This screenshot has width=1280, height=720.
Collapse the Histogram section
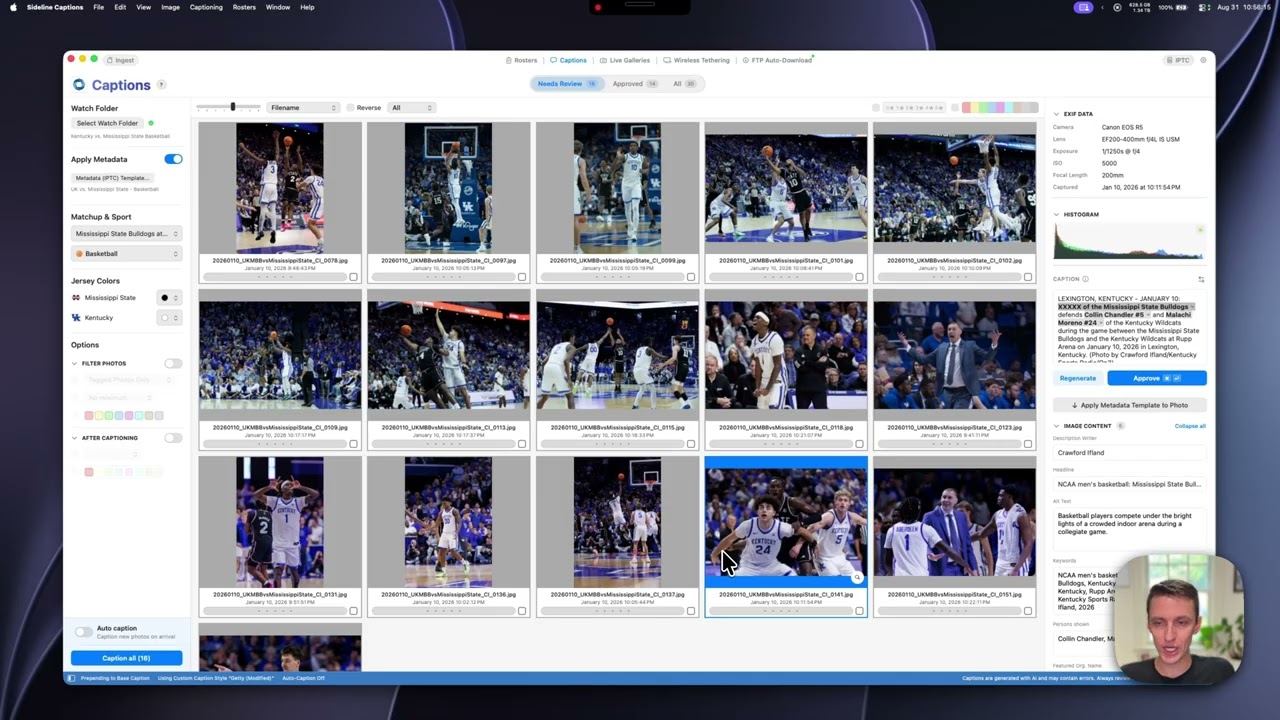(x=1056, y=214)
